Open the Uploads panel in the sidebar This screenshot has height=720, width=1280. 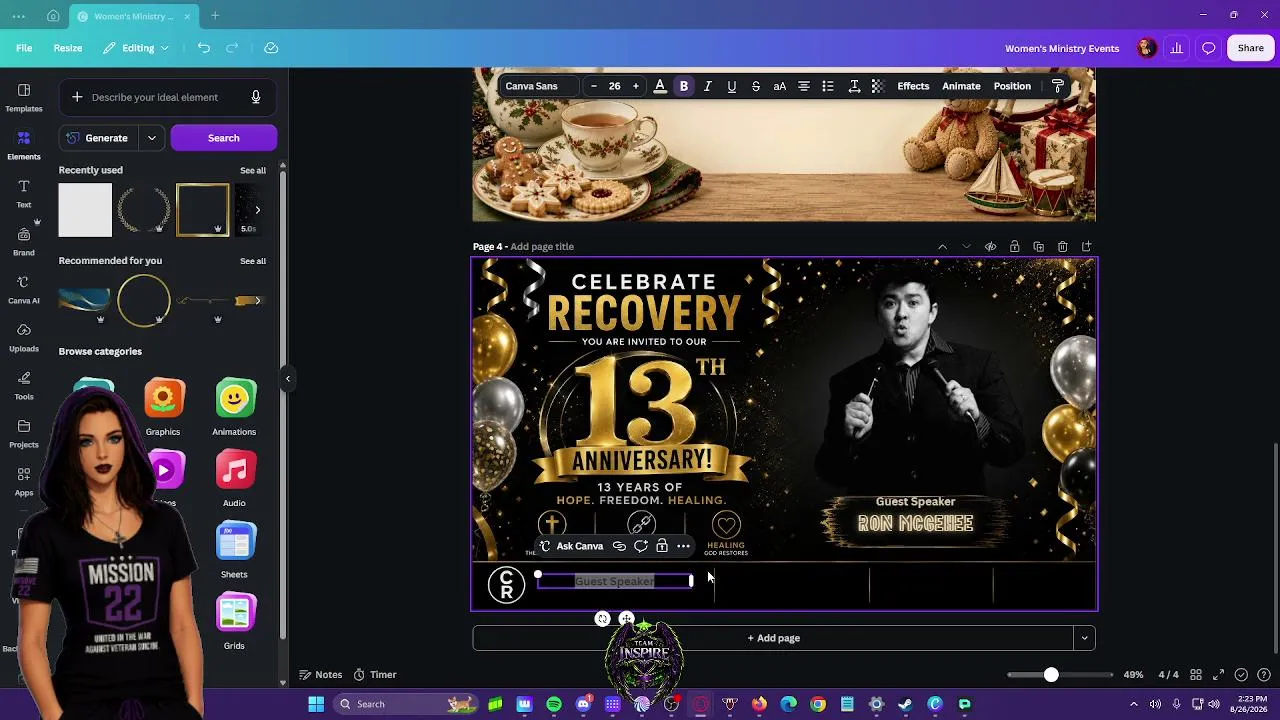24,337
